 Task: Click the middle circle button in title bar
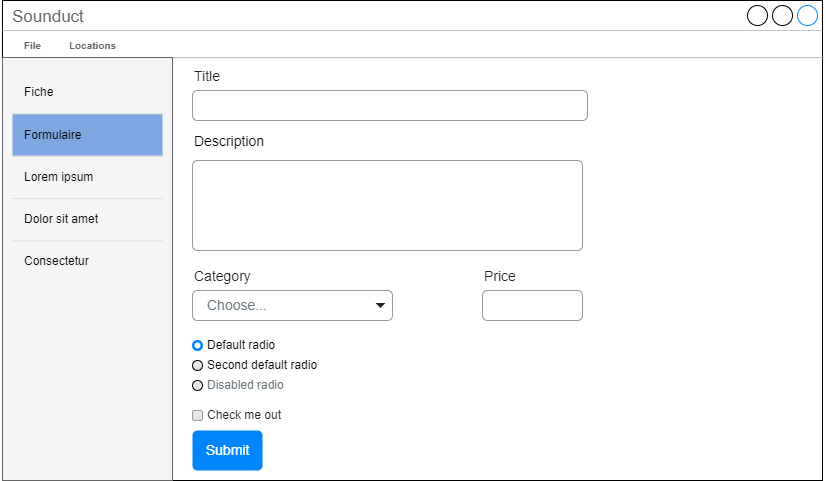(783, 16)
